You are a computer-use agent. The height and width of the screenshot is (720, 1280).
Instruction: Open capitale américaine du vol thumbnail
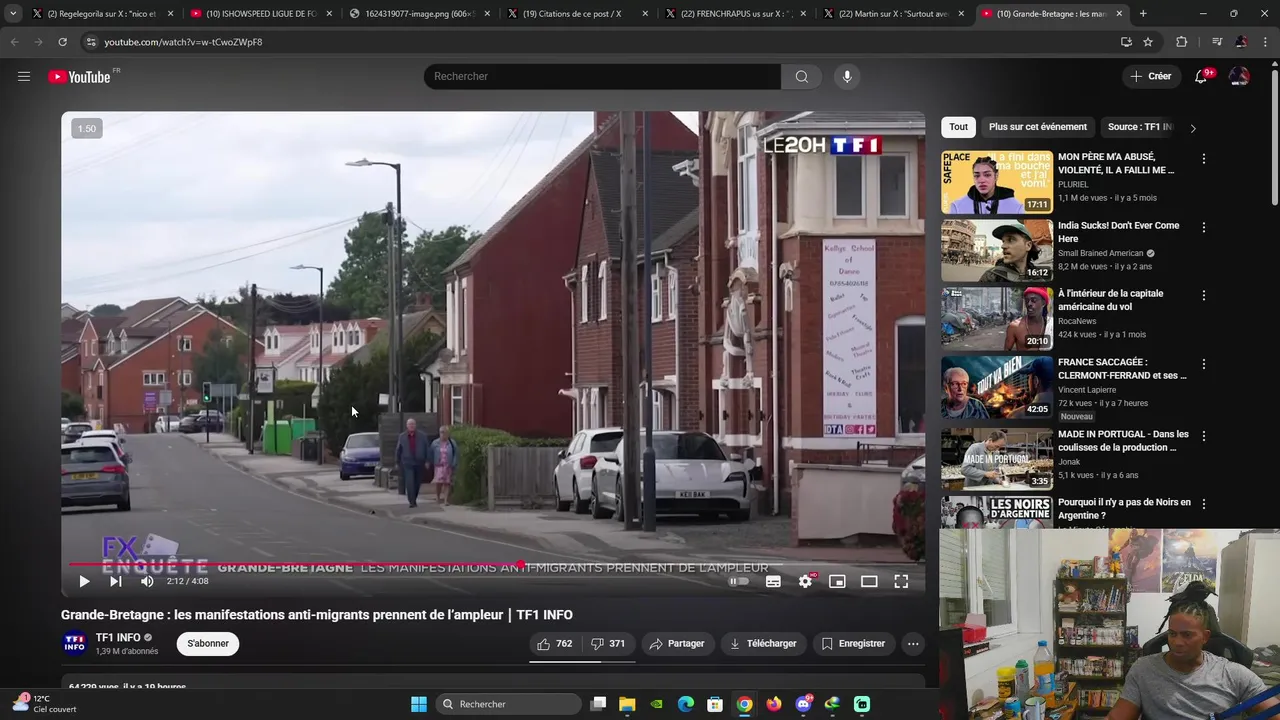[x=997, y=319]
